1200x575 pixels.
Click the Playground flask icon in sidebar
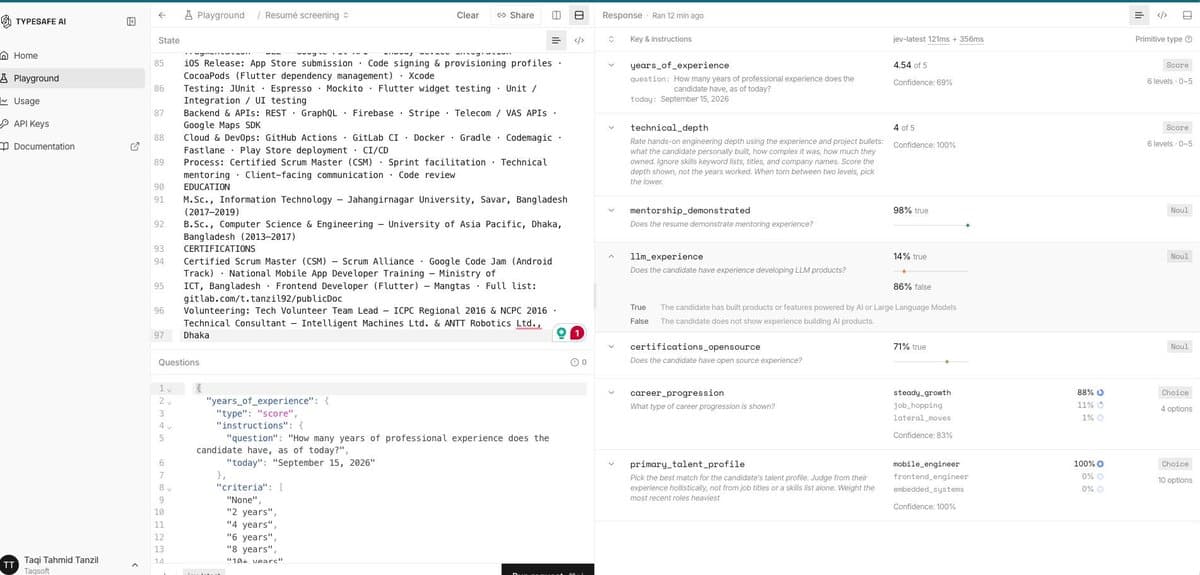click(5, 78)
